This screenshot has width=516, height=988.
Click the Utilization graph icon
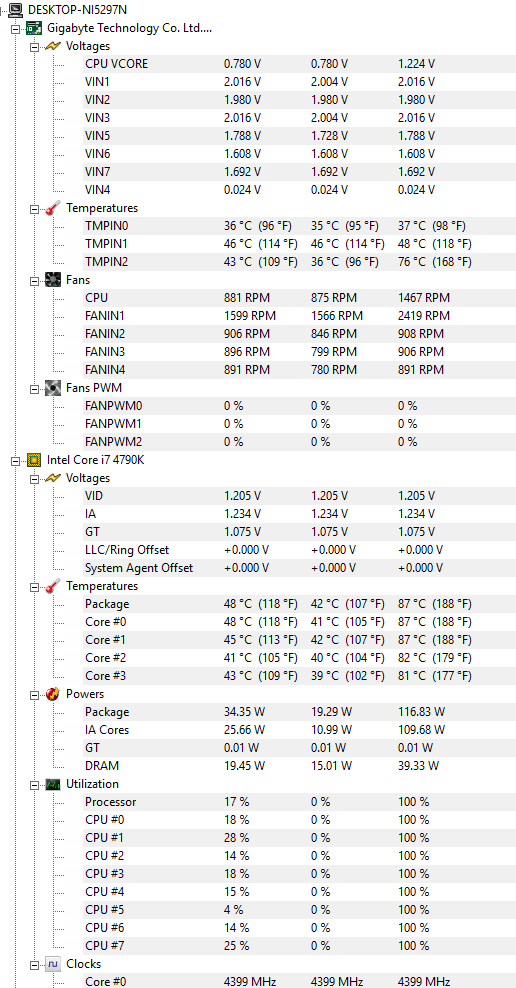tap(54, 784)
